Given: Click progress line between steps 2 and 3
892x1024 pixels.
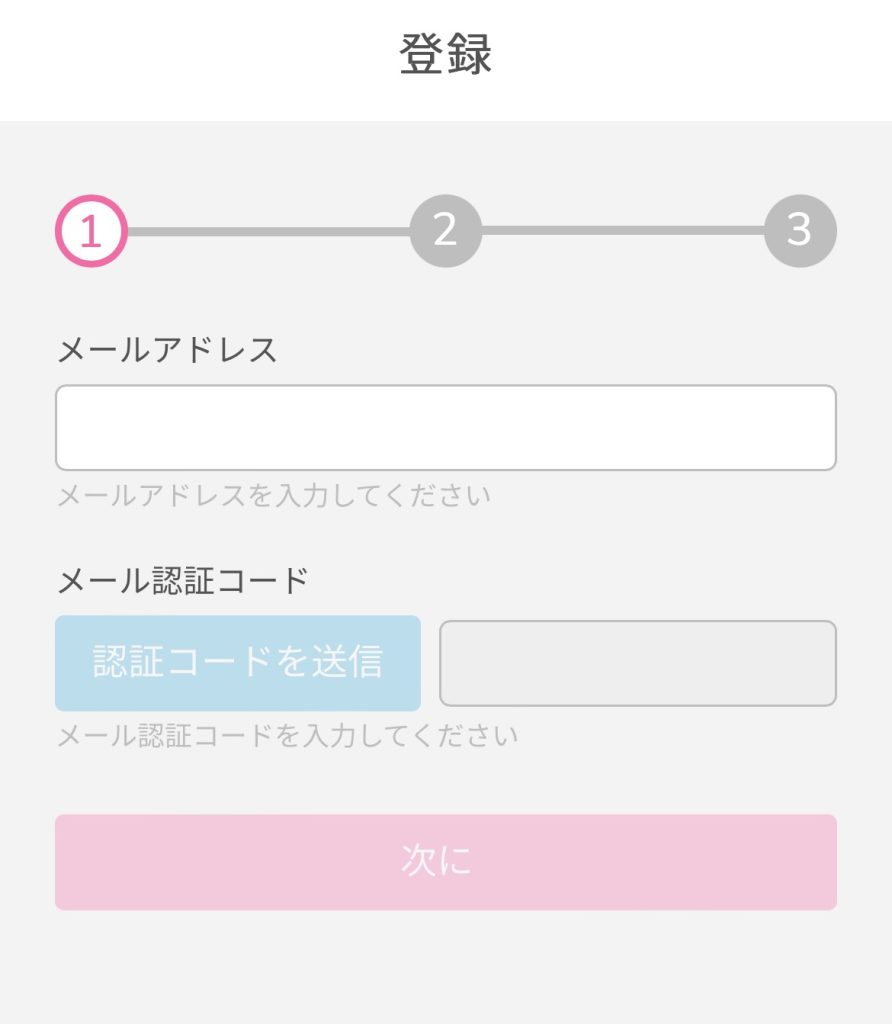Looking at the screenshot, I should click(624, 231).
